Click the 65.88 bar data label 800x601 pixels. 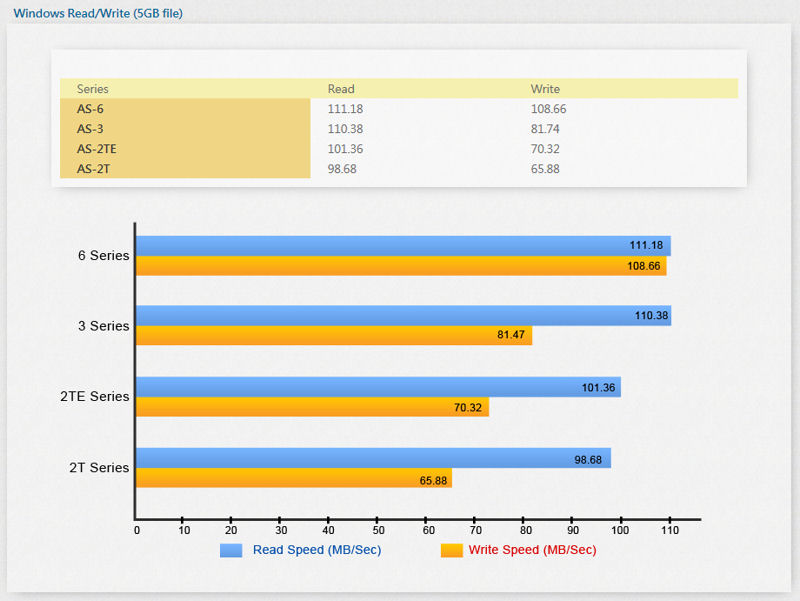(433, 481)
